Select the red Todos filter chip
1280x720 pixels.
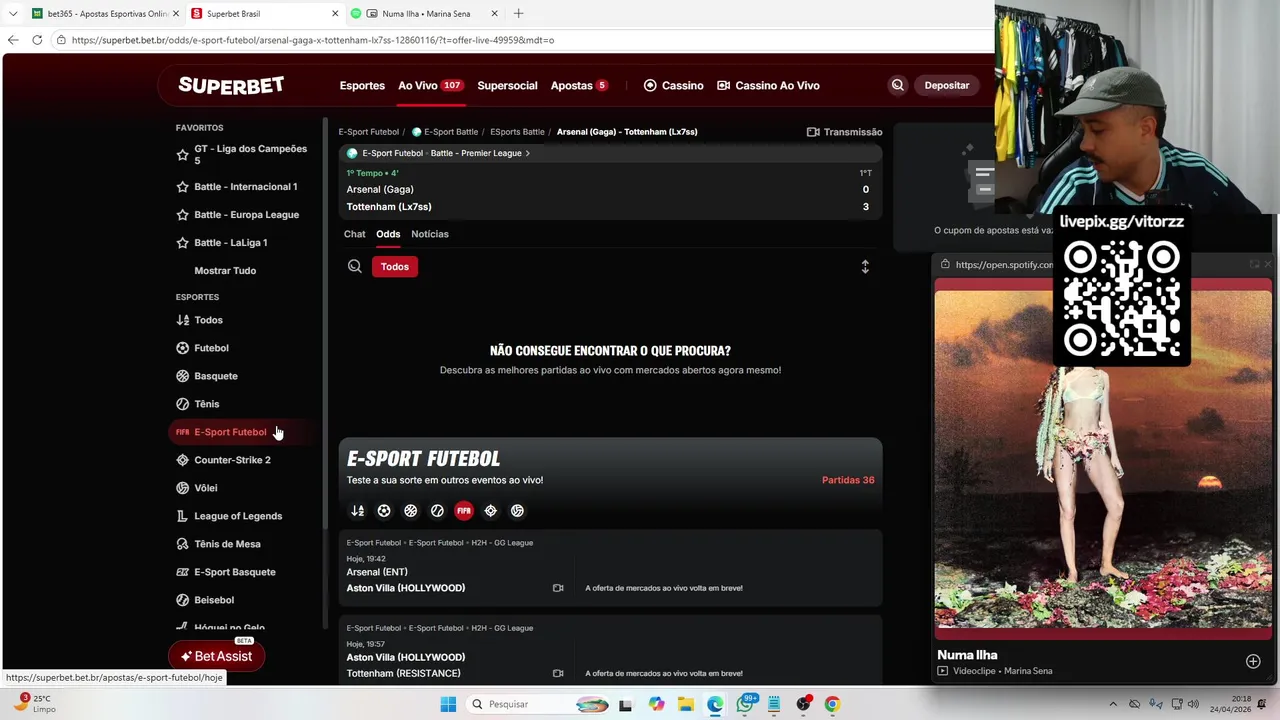coord(395,267)
